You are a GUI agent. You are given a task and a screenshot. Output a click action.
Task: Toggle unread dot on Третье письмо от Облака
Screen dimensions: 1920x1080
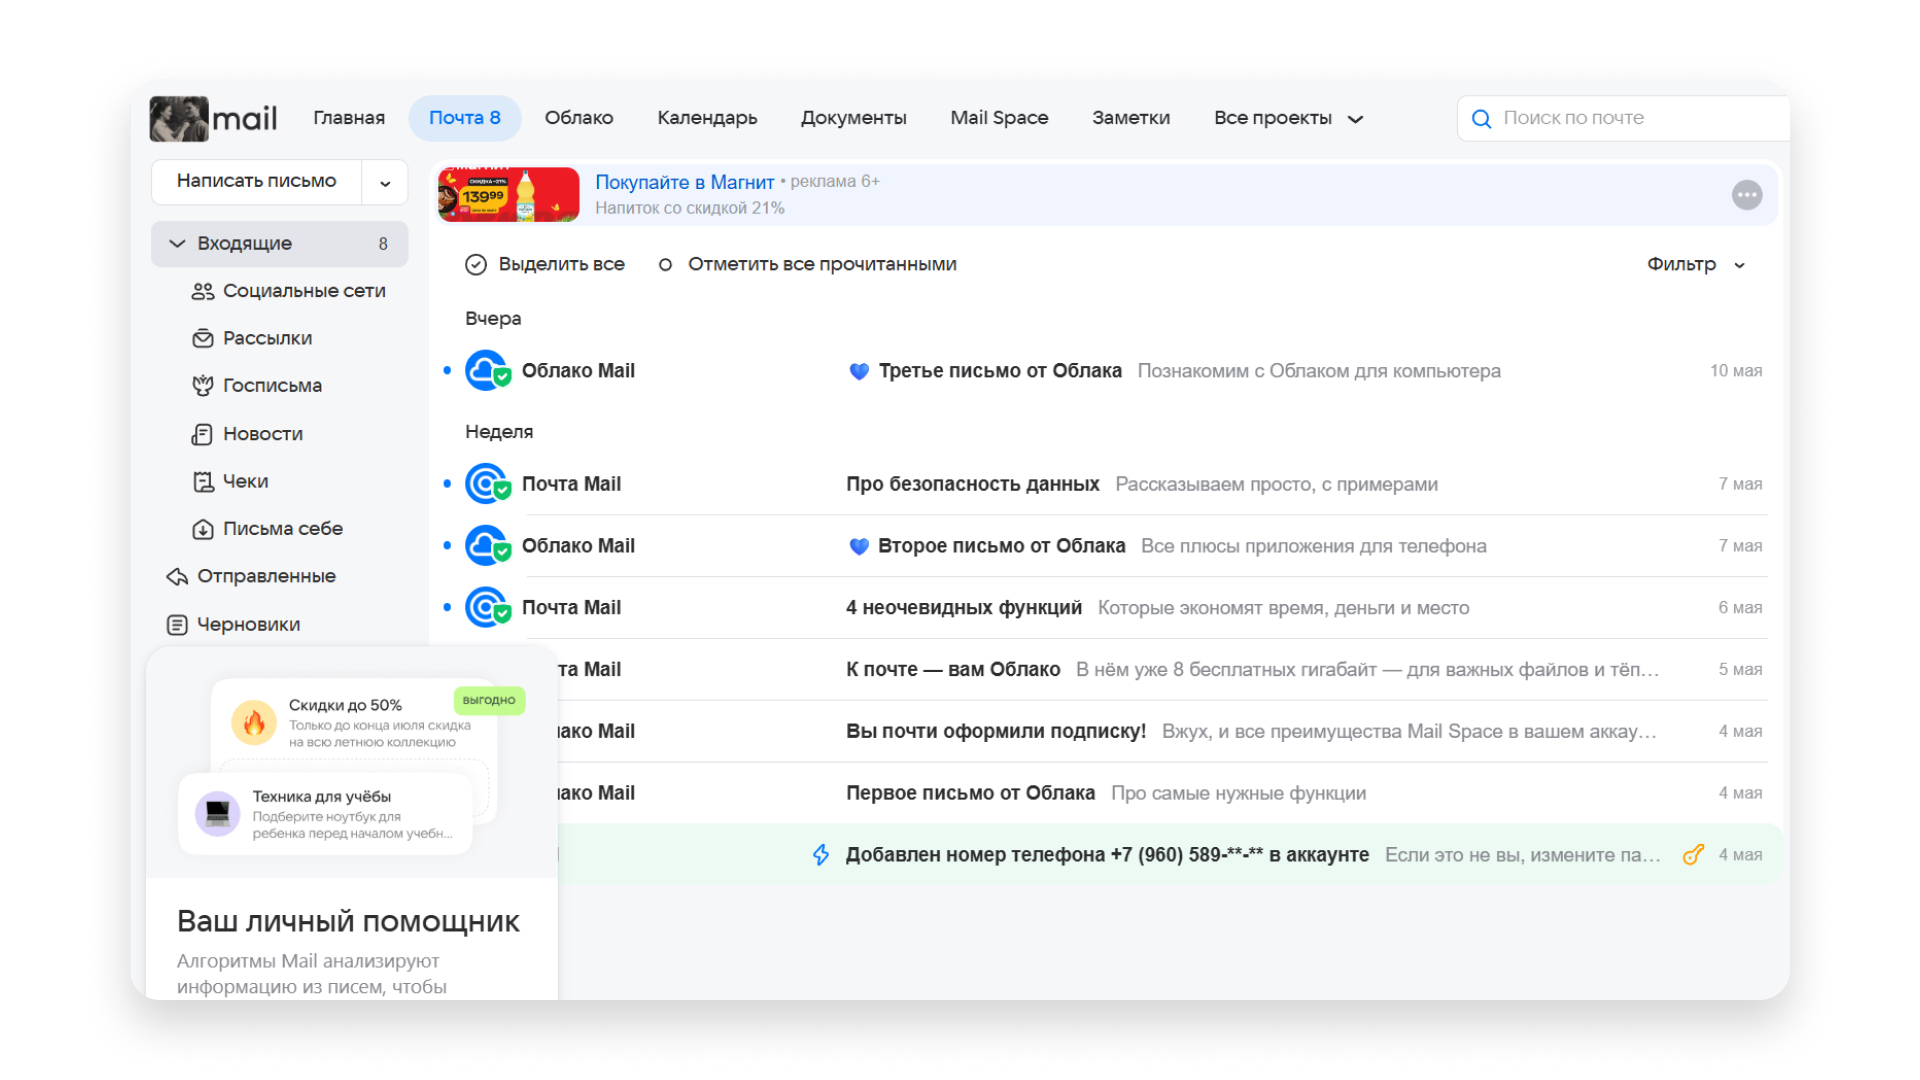point(447,371)
